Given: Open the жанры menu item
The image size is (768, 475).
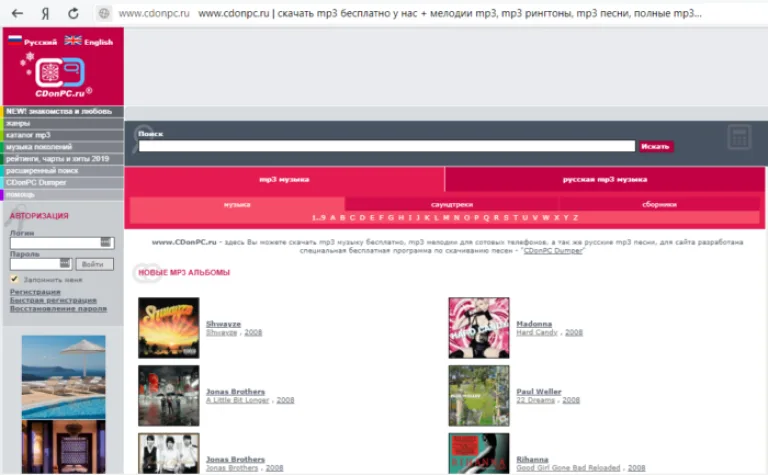Looking at the screenshot, I should click(63, 123).
